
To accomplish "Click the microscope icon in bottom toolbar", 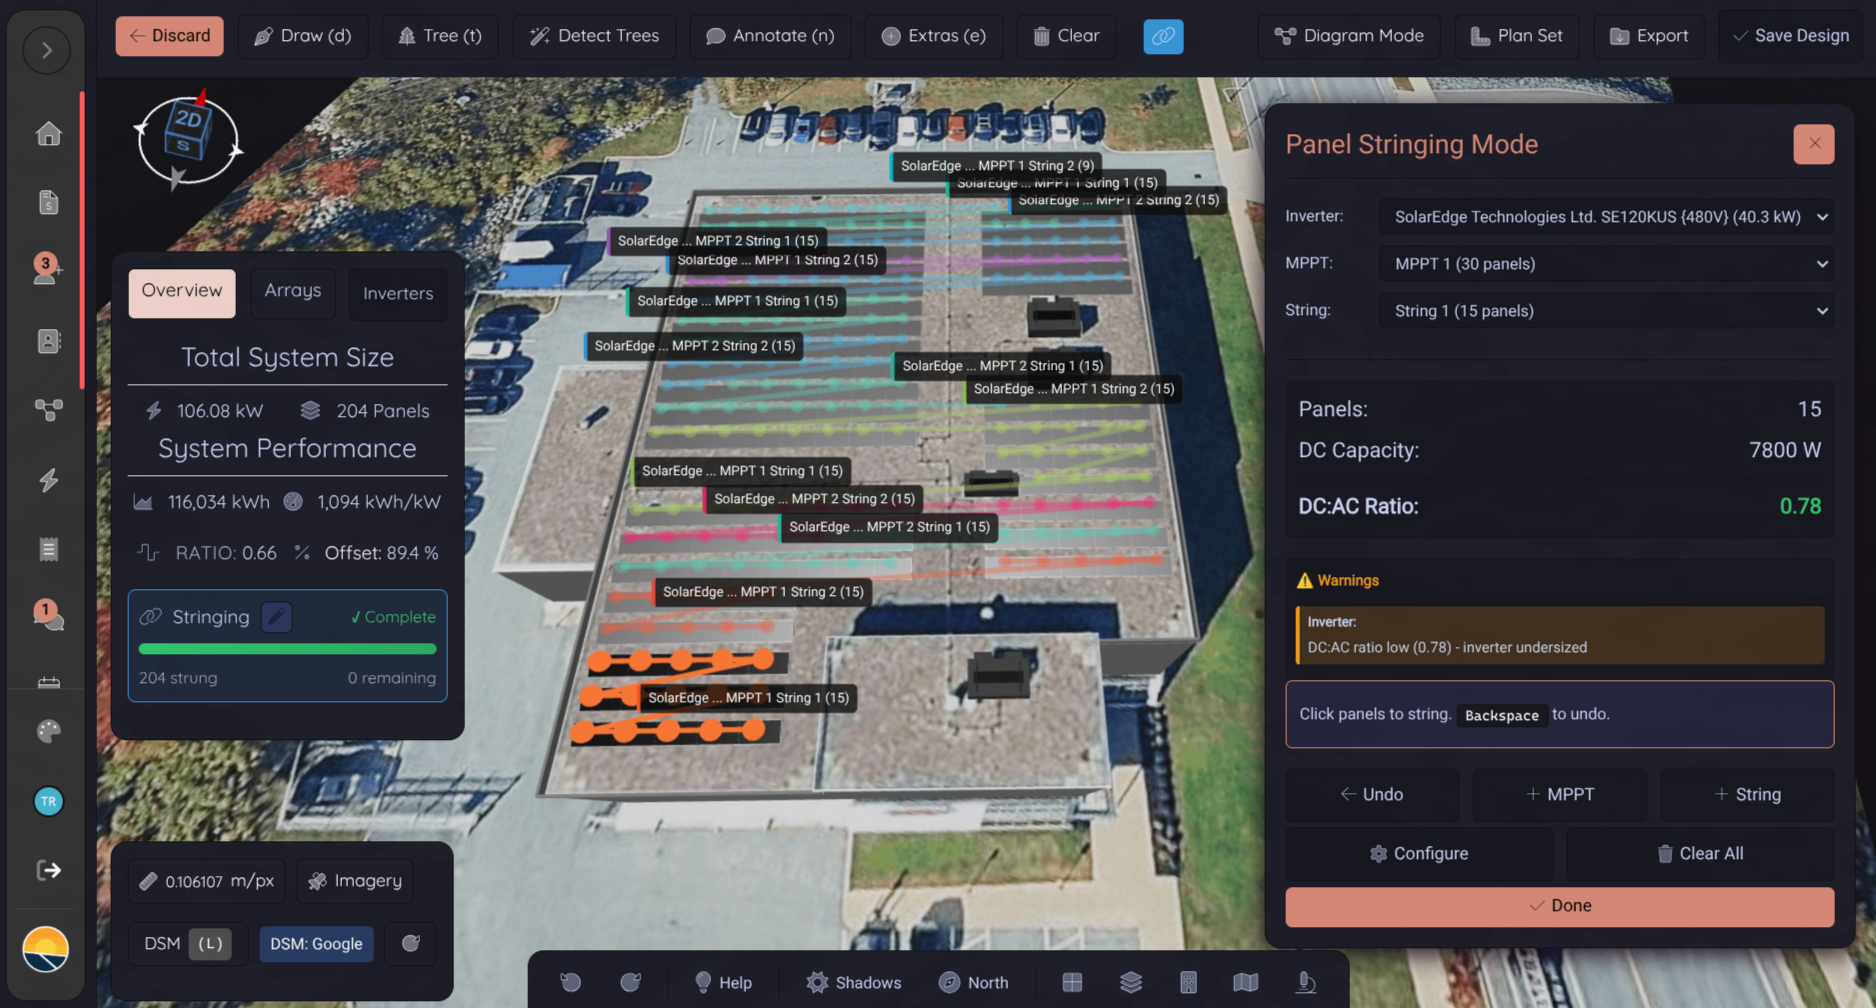I will [1305, 983].
